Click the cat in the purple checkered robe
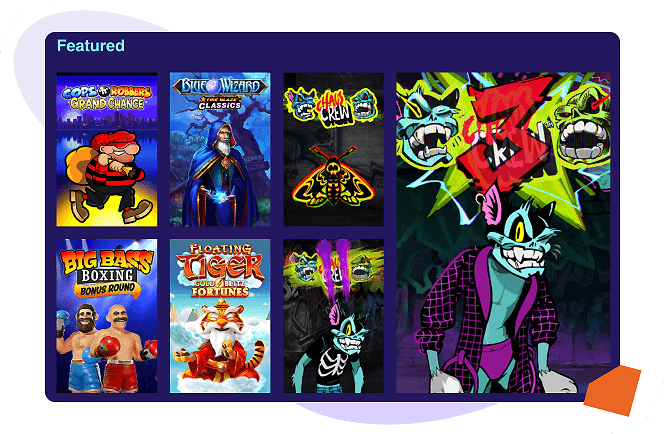664x434 pixels. click(x=495, y=296)
